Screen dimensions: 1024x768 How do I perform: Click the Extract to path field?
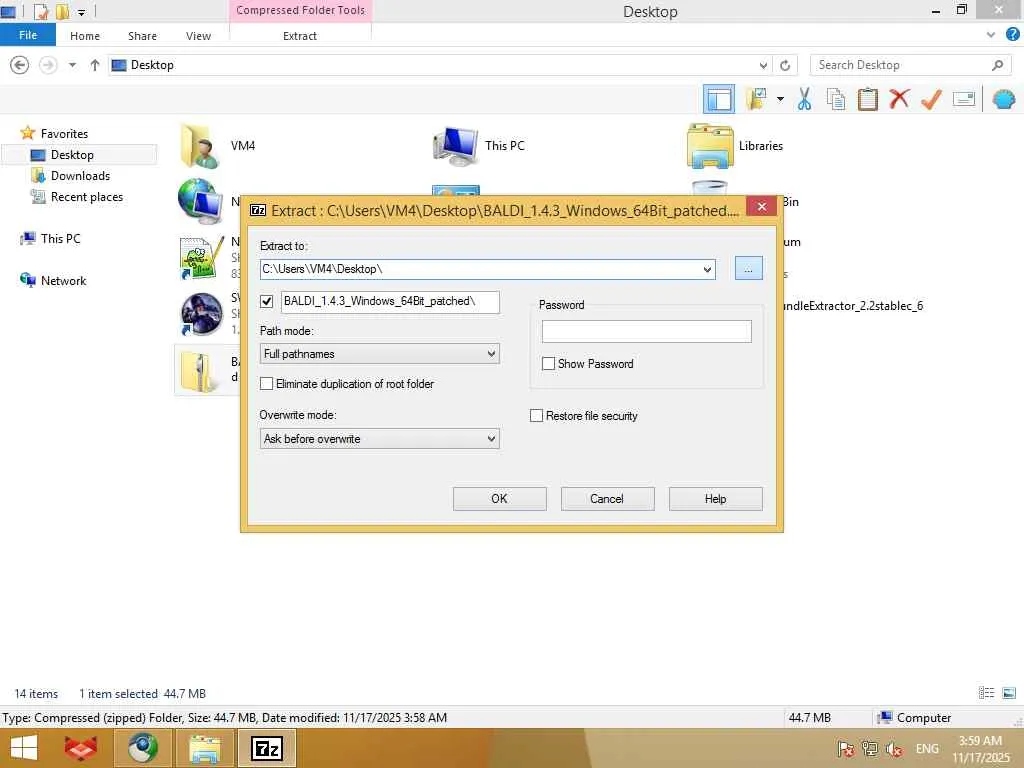point(480,269)
